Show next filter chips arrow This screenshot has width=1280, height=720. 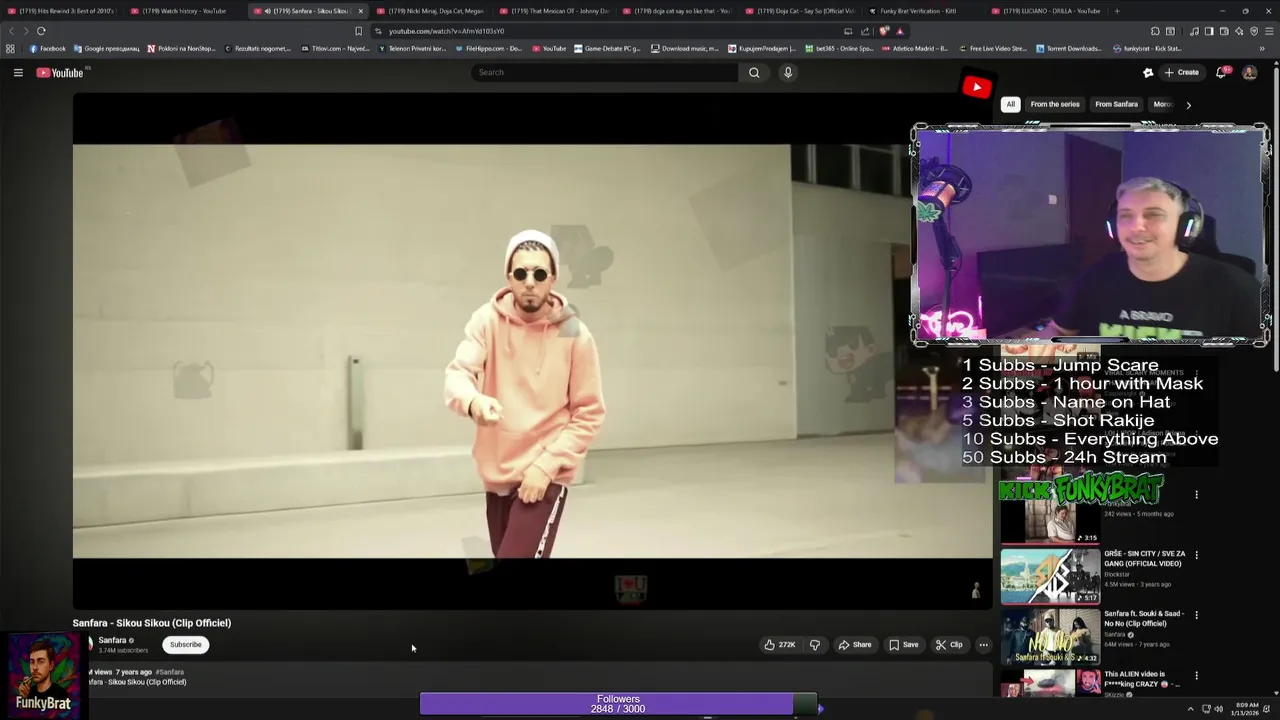tap(1188, 105)
